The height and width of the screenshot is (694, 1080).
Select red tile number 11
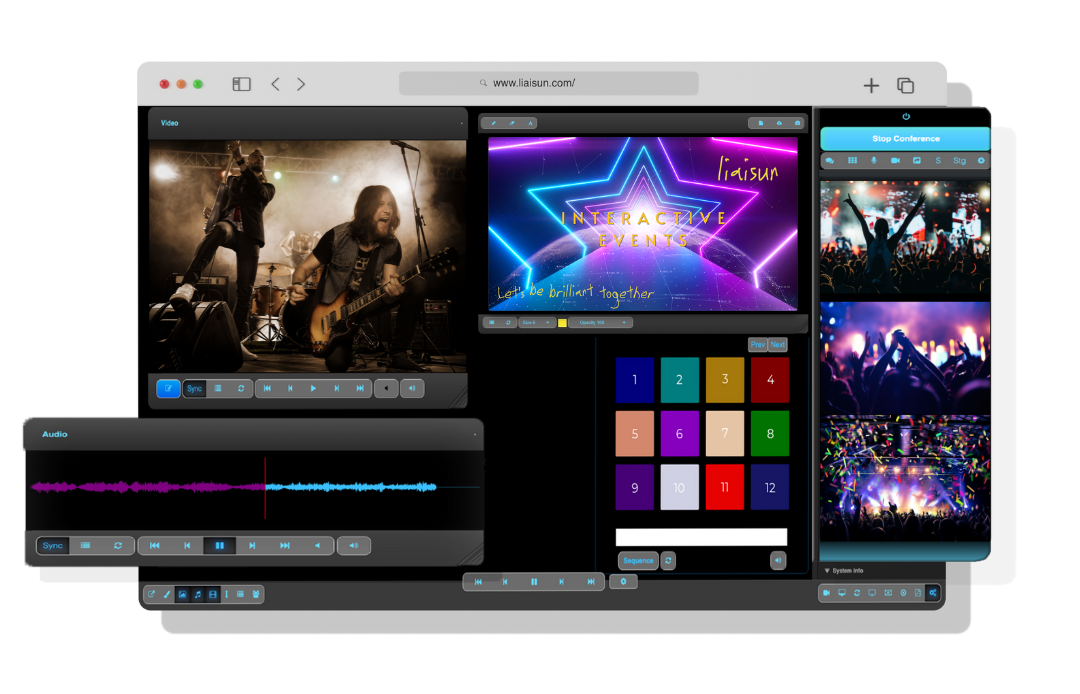725,487
